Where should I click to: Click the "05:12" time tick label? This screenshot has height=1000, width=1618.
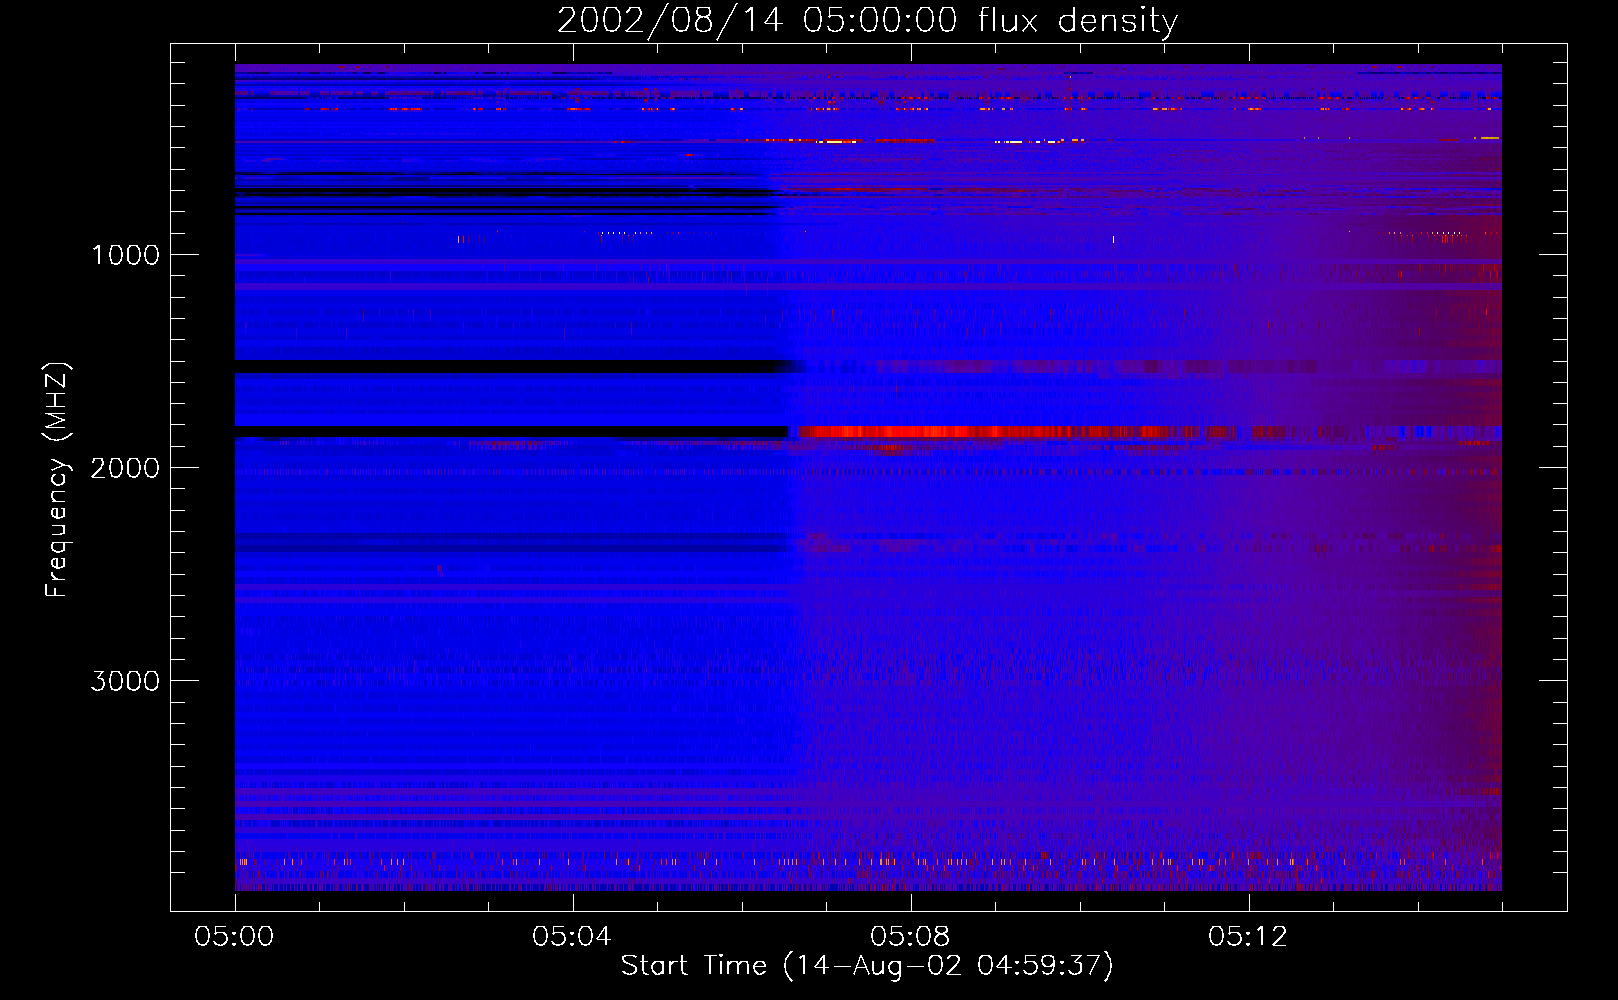(x=1248, y=937)
